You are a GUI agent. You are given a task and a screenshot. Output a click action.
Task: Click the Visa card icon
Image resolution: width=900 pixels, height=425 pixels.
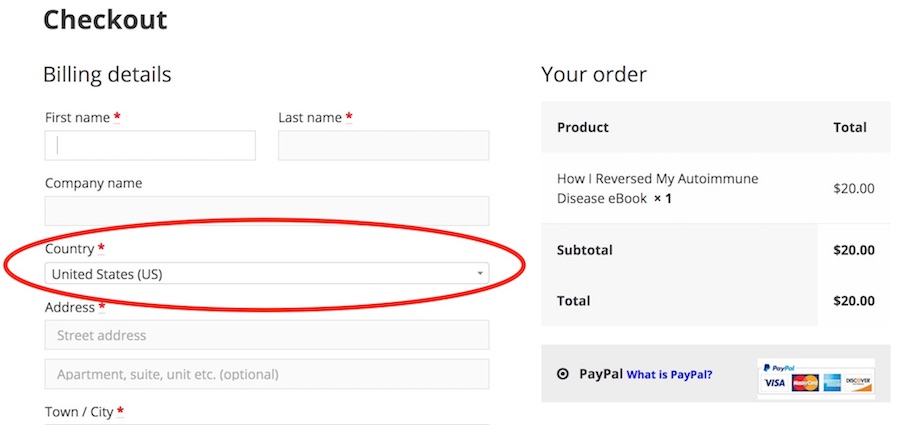[x=774, y=383]
